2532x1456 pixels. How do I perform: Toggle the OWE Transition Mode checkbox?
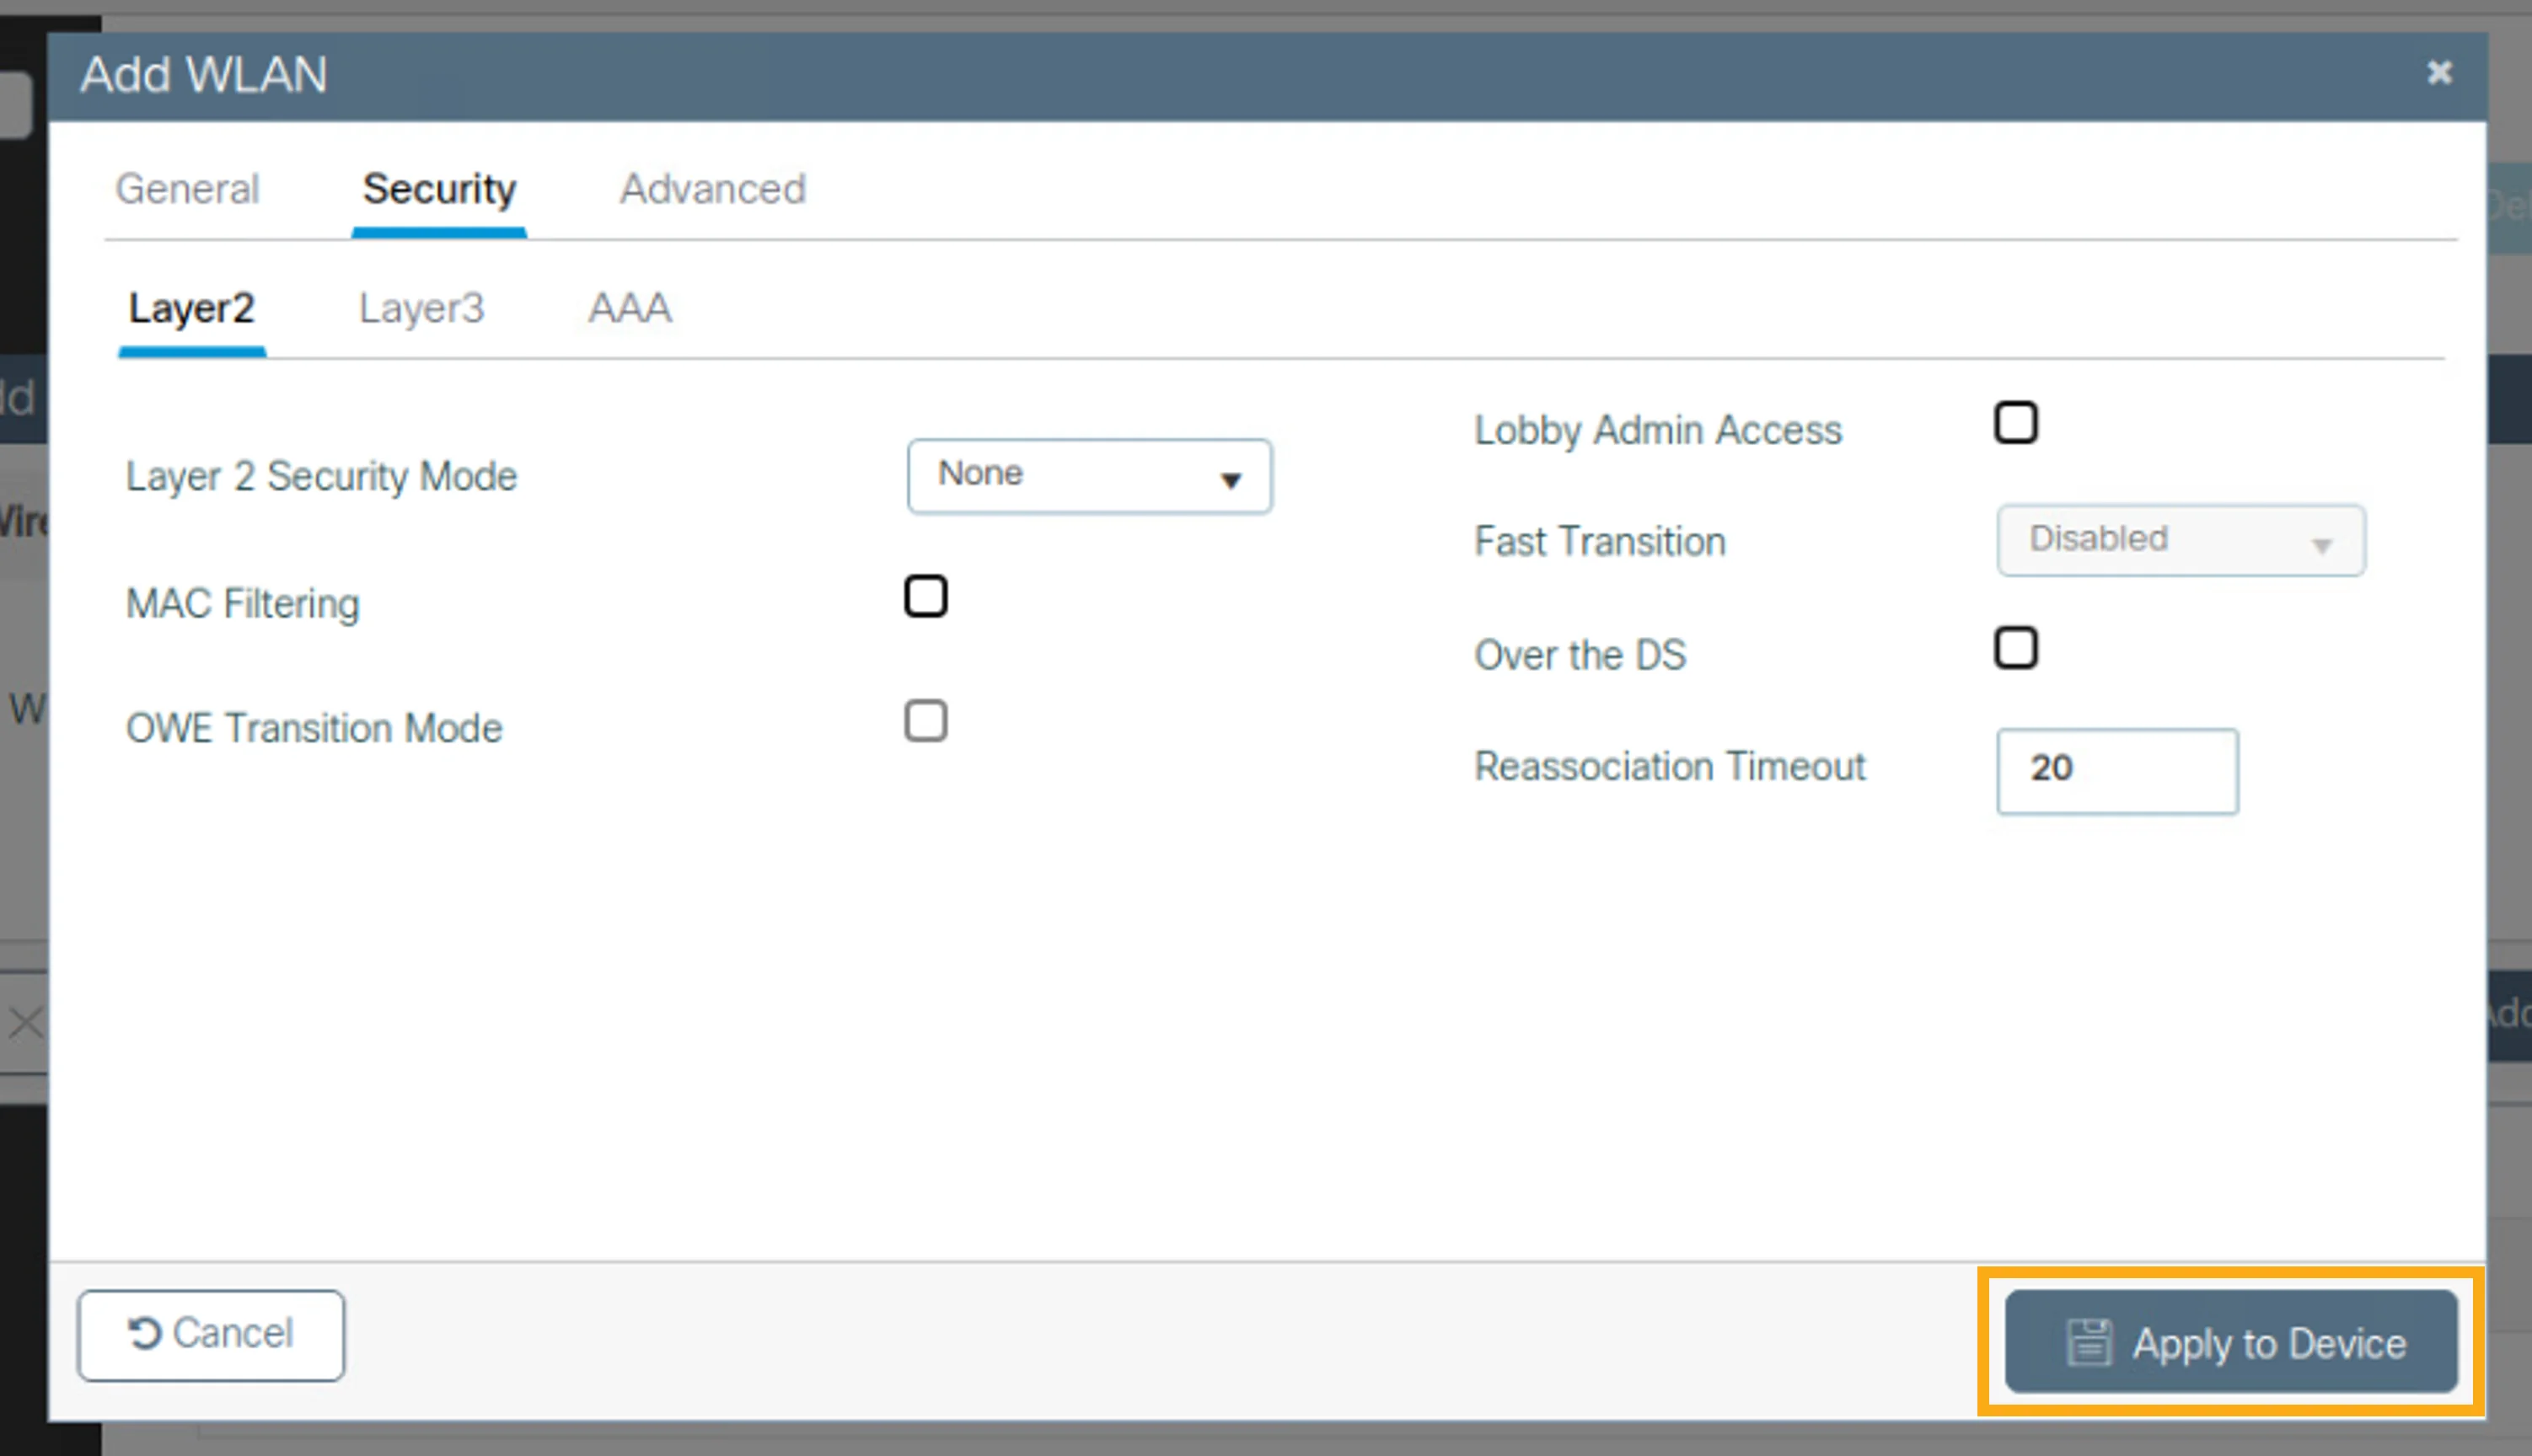[926, 720]
